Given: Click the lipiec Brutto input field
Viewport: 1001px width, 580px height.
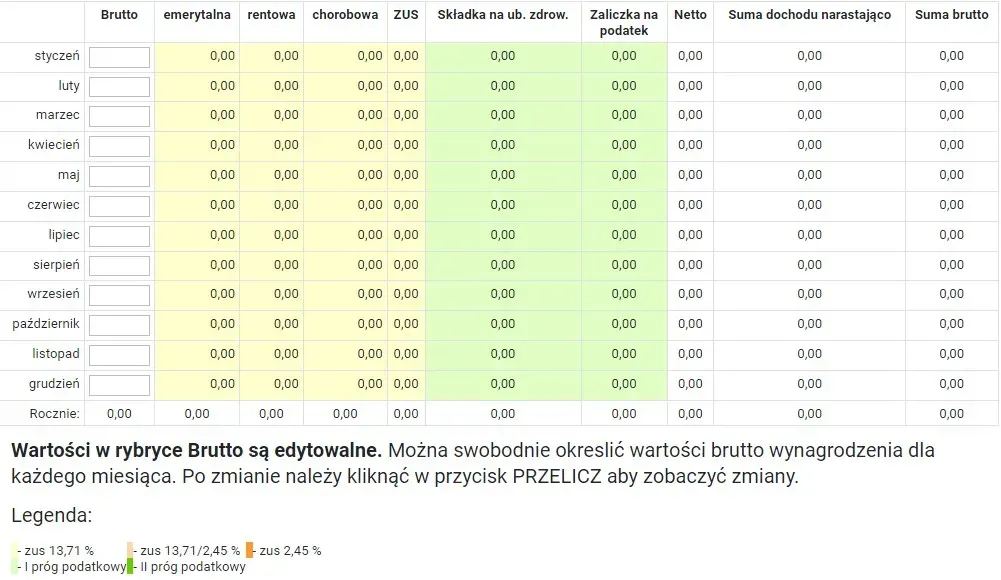Looking at the screenshot, I should pos(118,235).
